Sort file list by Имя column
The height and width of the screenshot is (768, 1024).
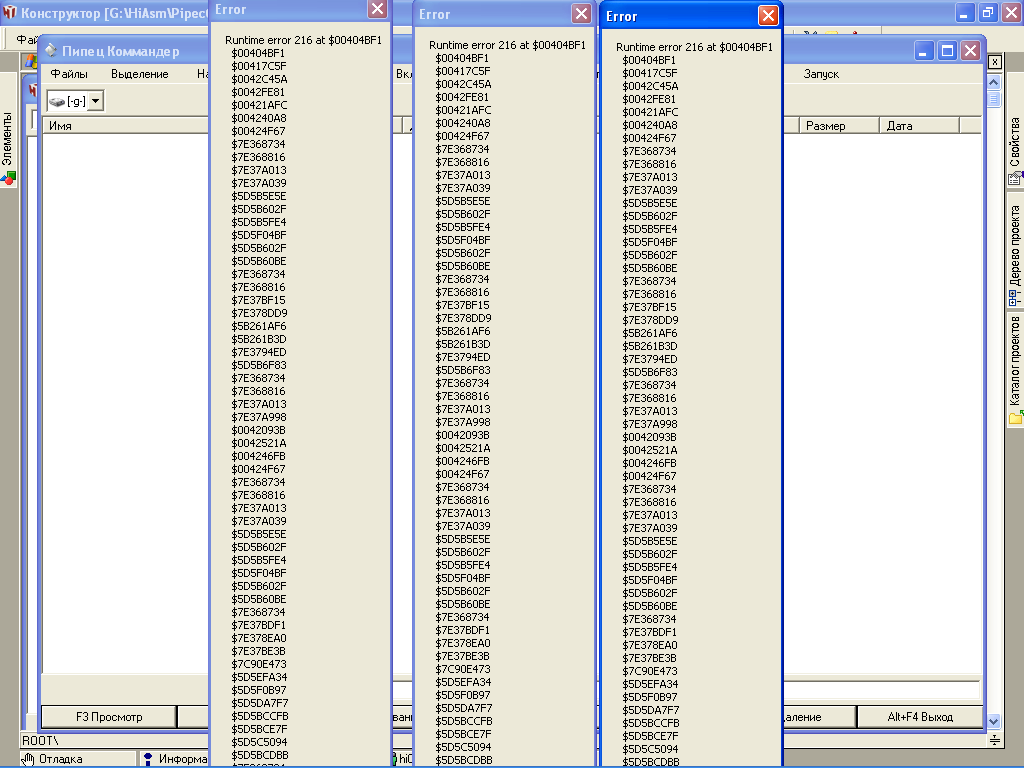pyautogui.click(x=120, y=126)
